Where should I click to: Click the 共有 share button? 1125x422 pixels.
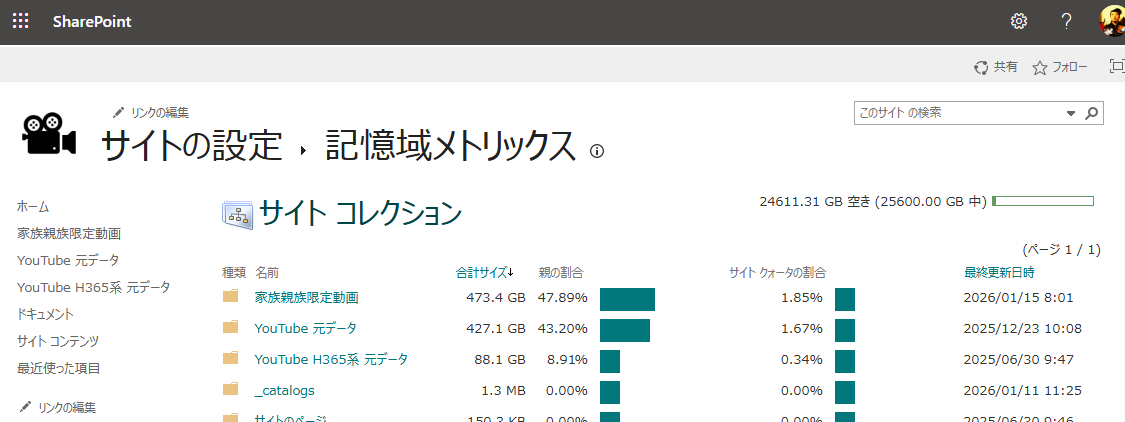[996, 67]
